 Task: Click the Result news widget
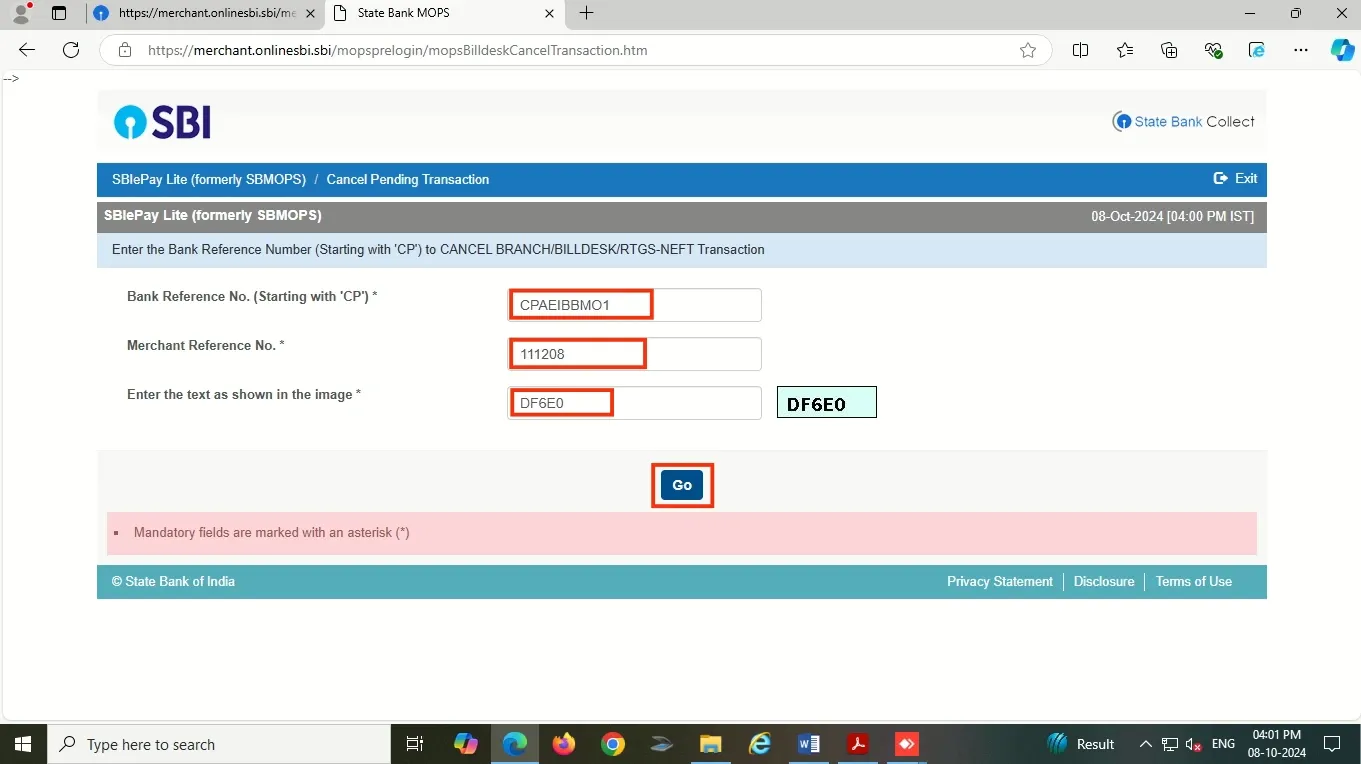[1080, 744]
